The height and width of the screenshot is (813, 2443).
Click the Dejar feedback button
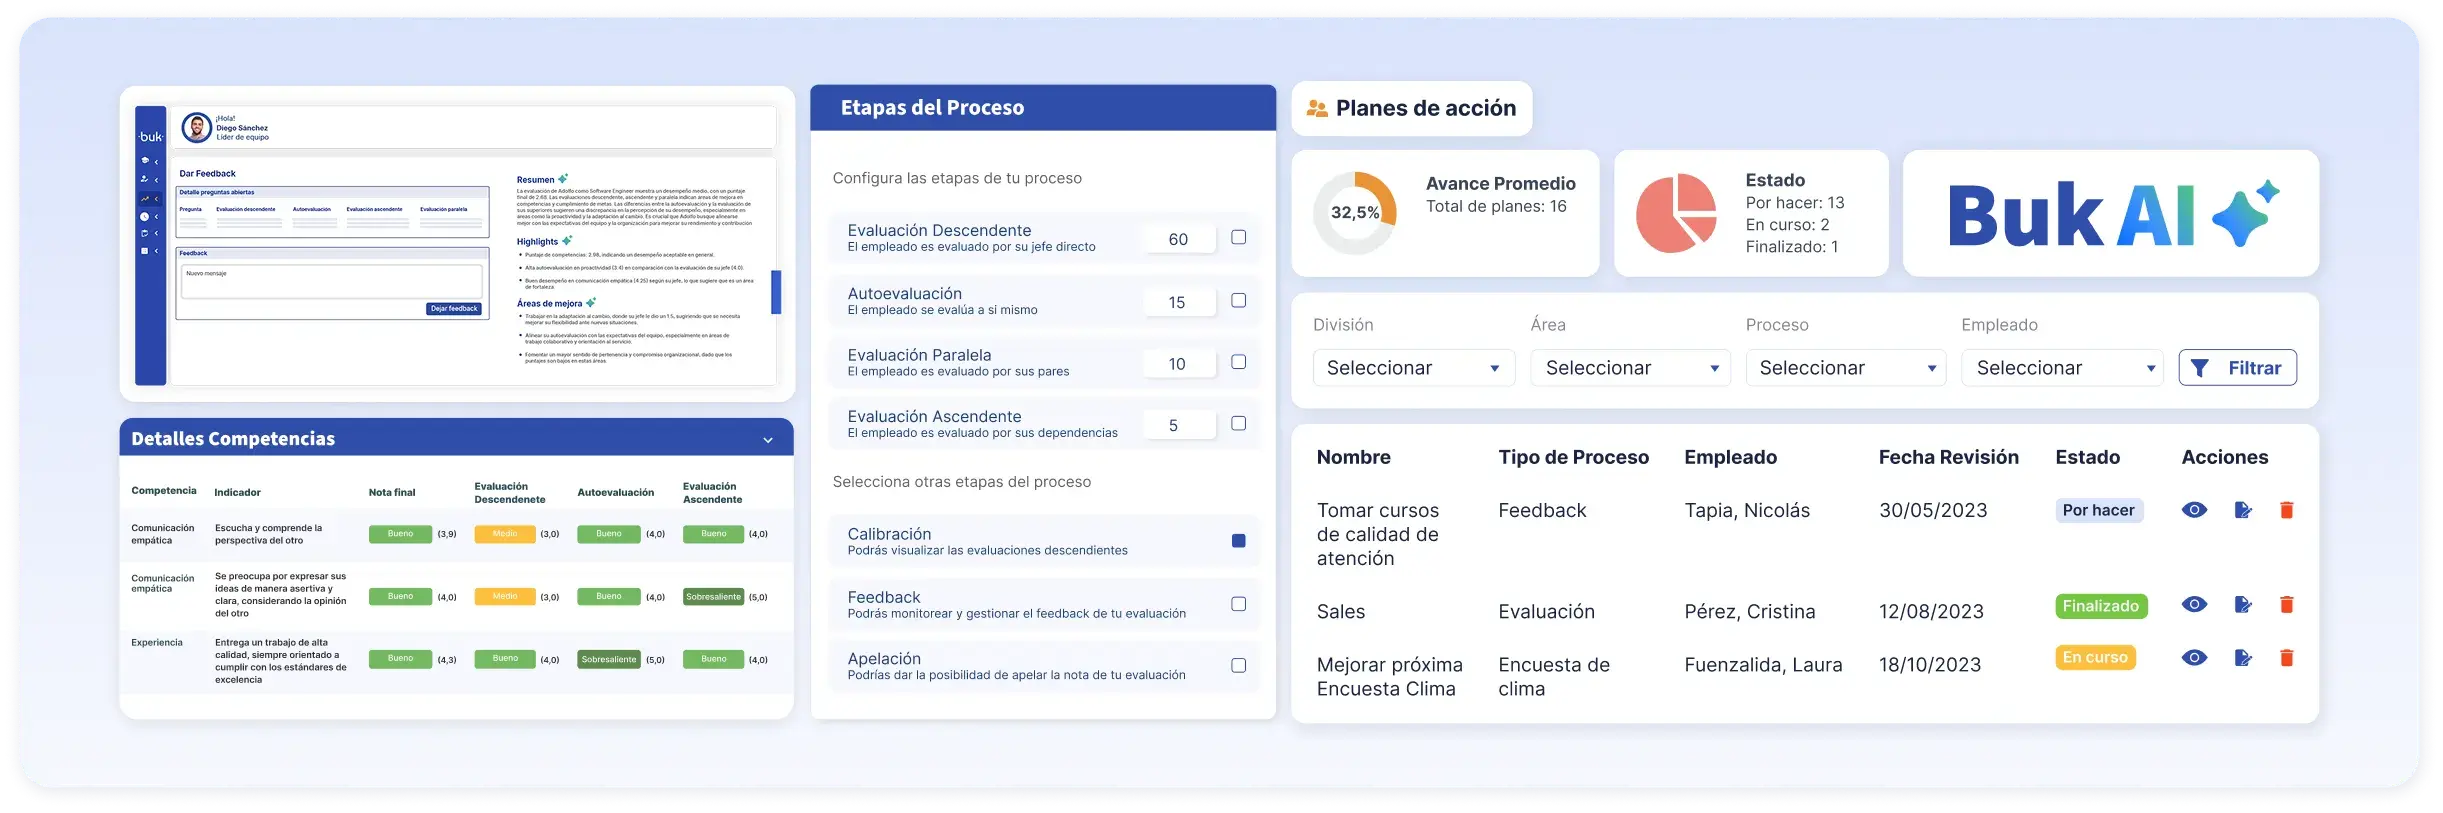[454, 309]
